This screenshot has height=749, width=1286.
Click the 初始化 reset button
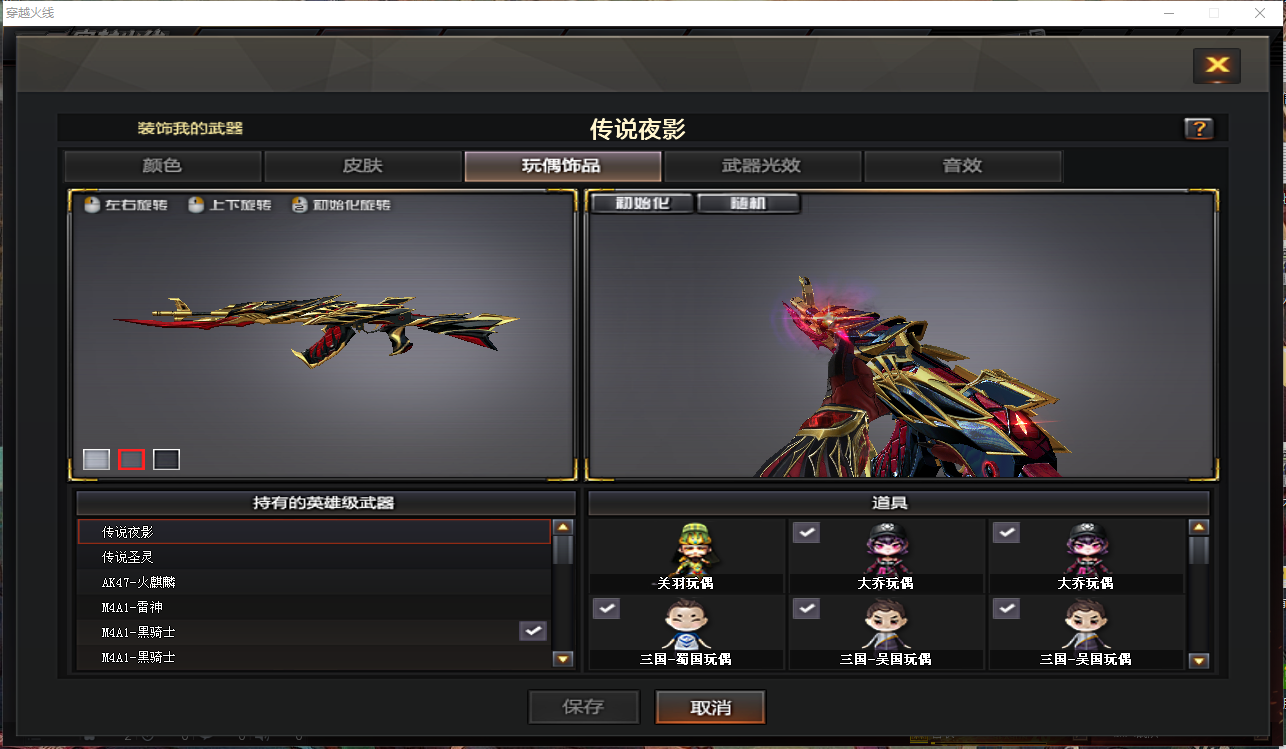pyautogui.click(x=642, y=203)
